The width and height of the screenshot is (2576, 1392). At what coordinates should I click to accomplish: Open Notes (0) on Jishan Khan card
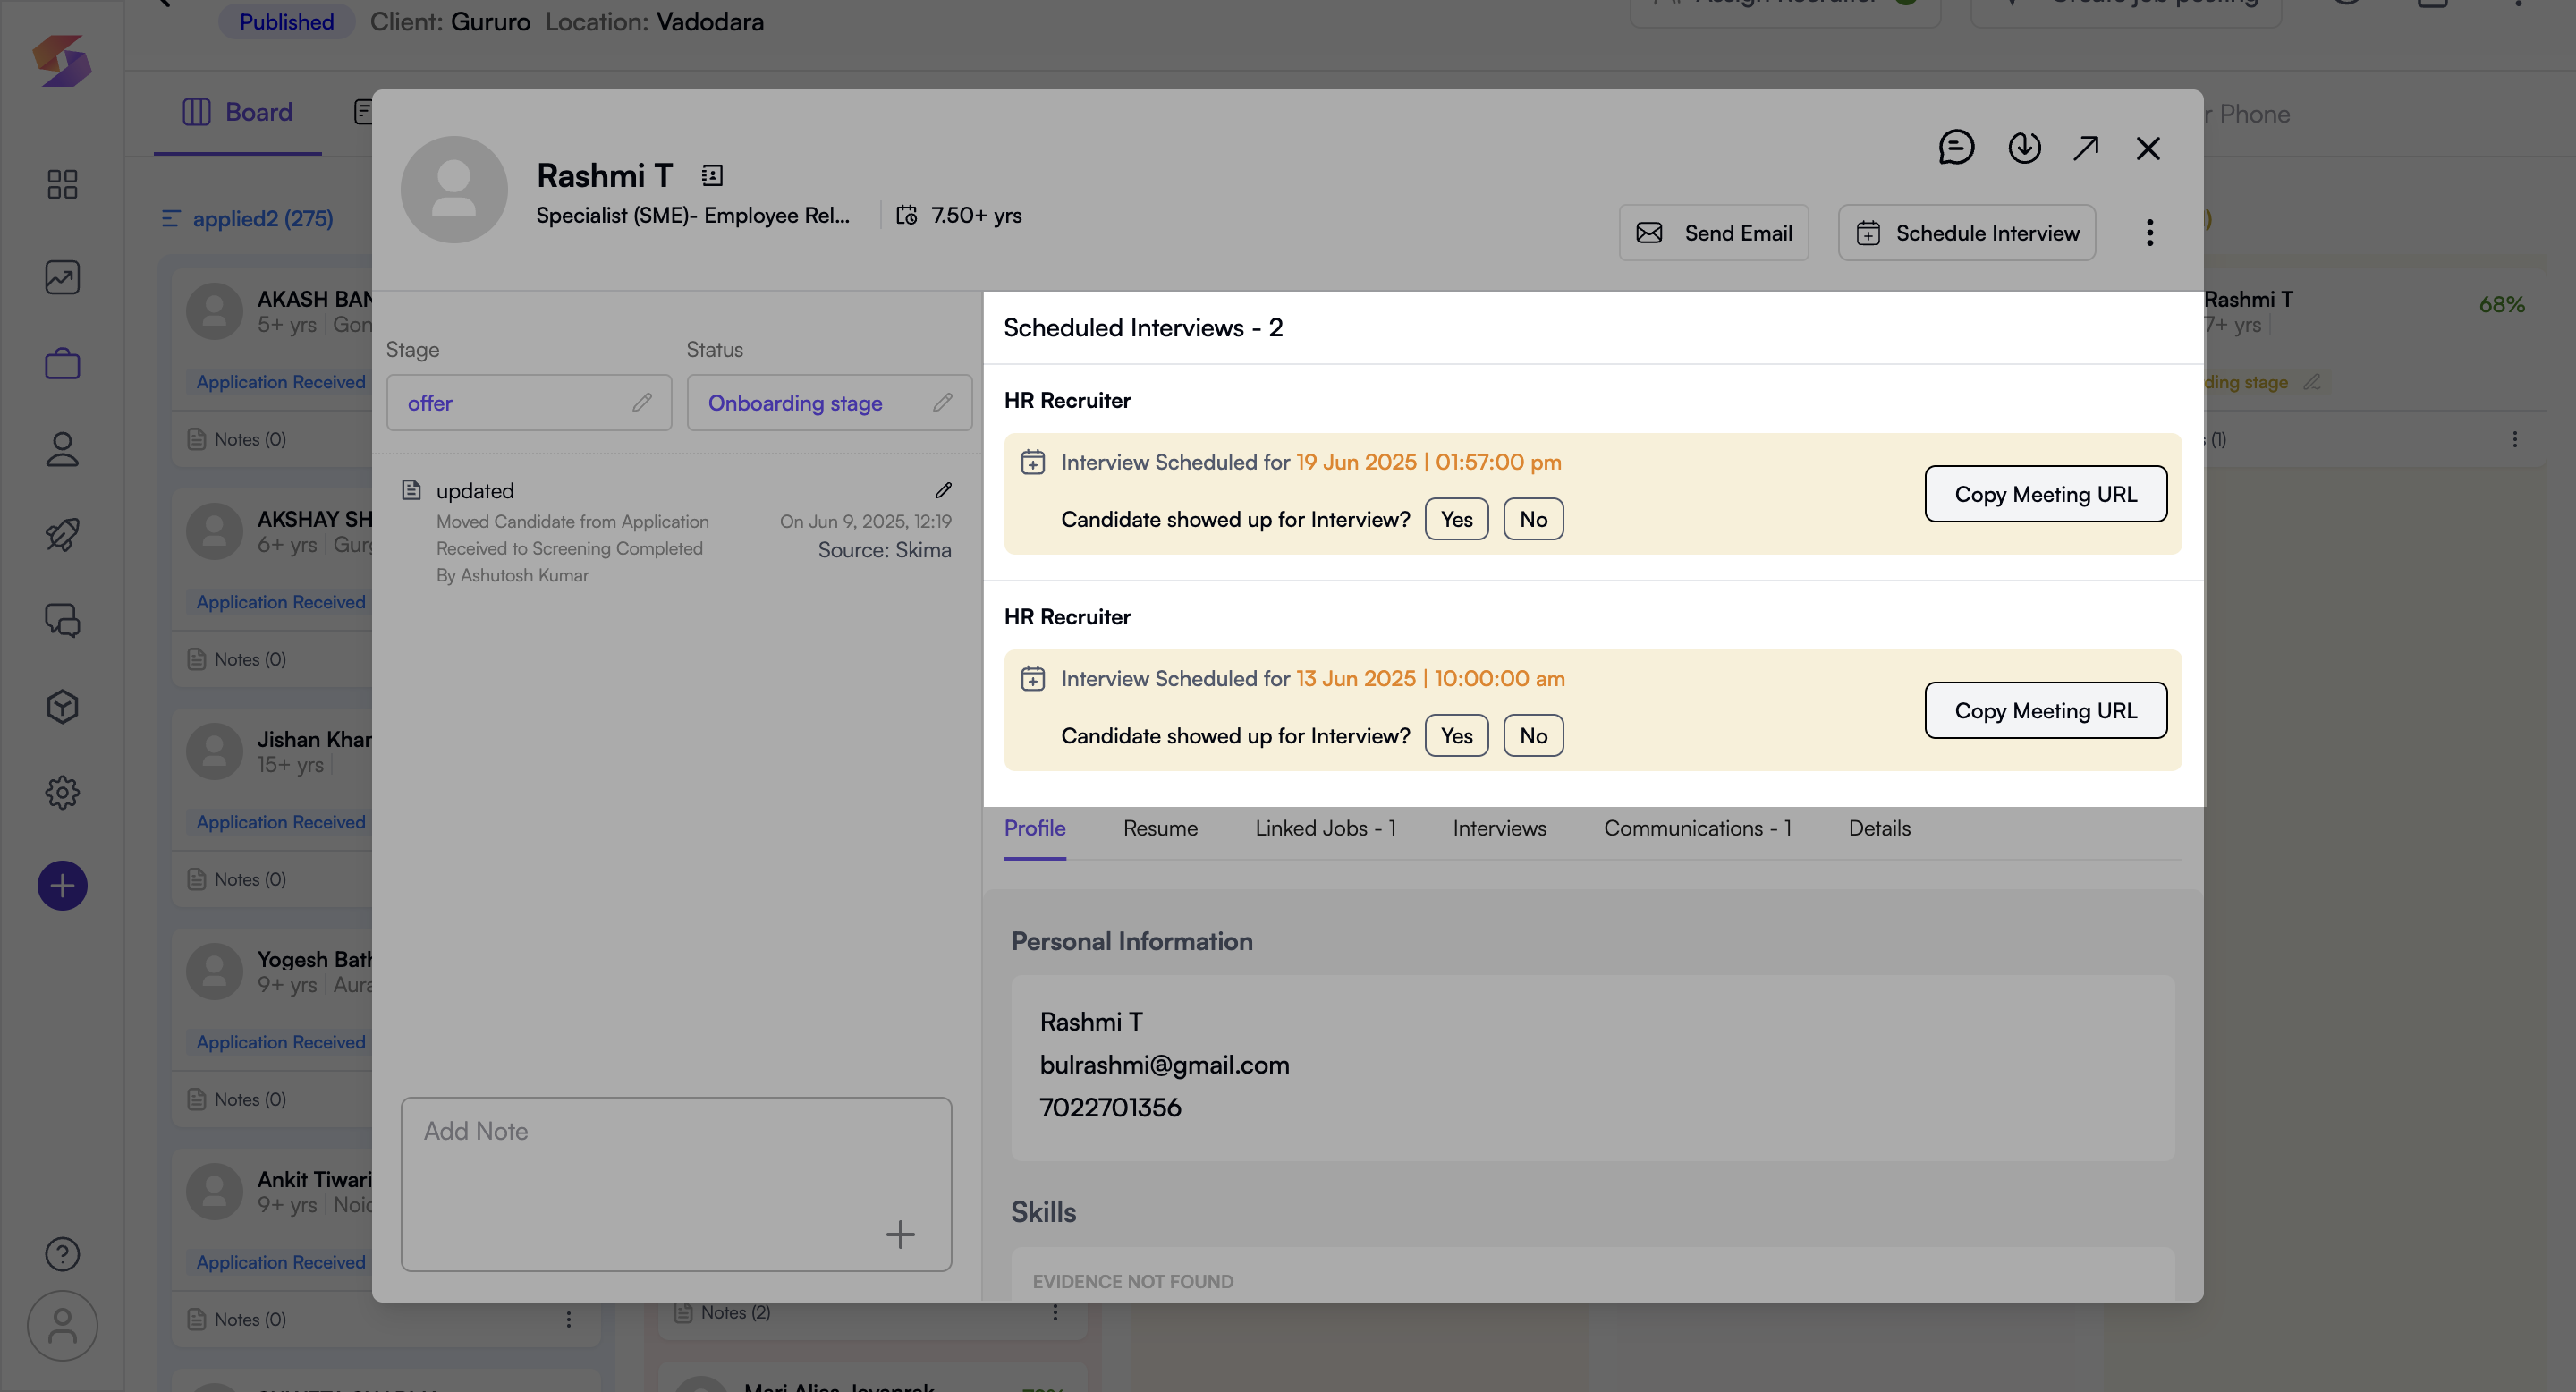tap(237, 879)
